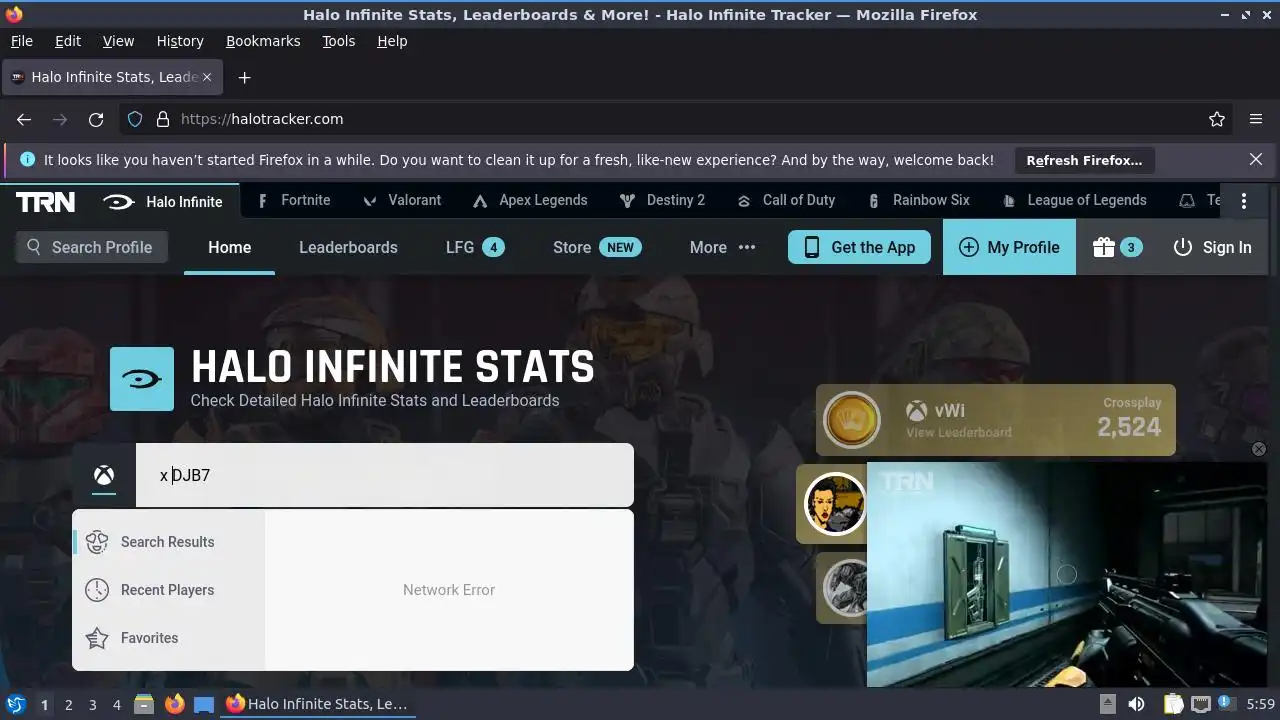This screenshot has height=720, width=1280.
Task: Open the Tools menu
Action: click(338, 41)
